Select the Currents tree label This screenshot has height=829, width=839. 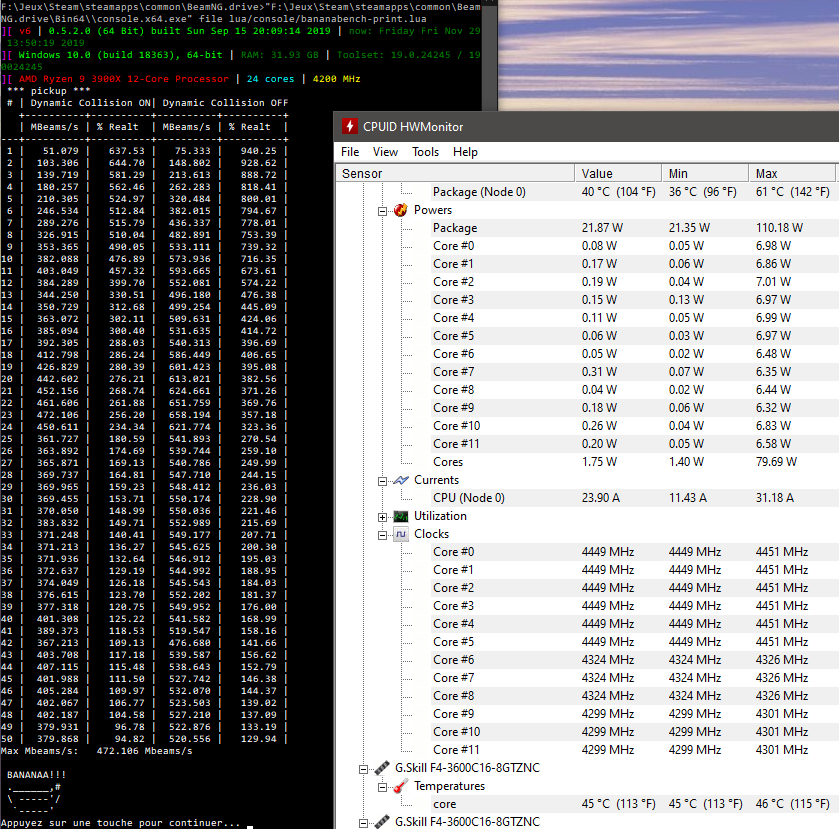[437, 480]
